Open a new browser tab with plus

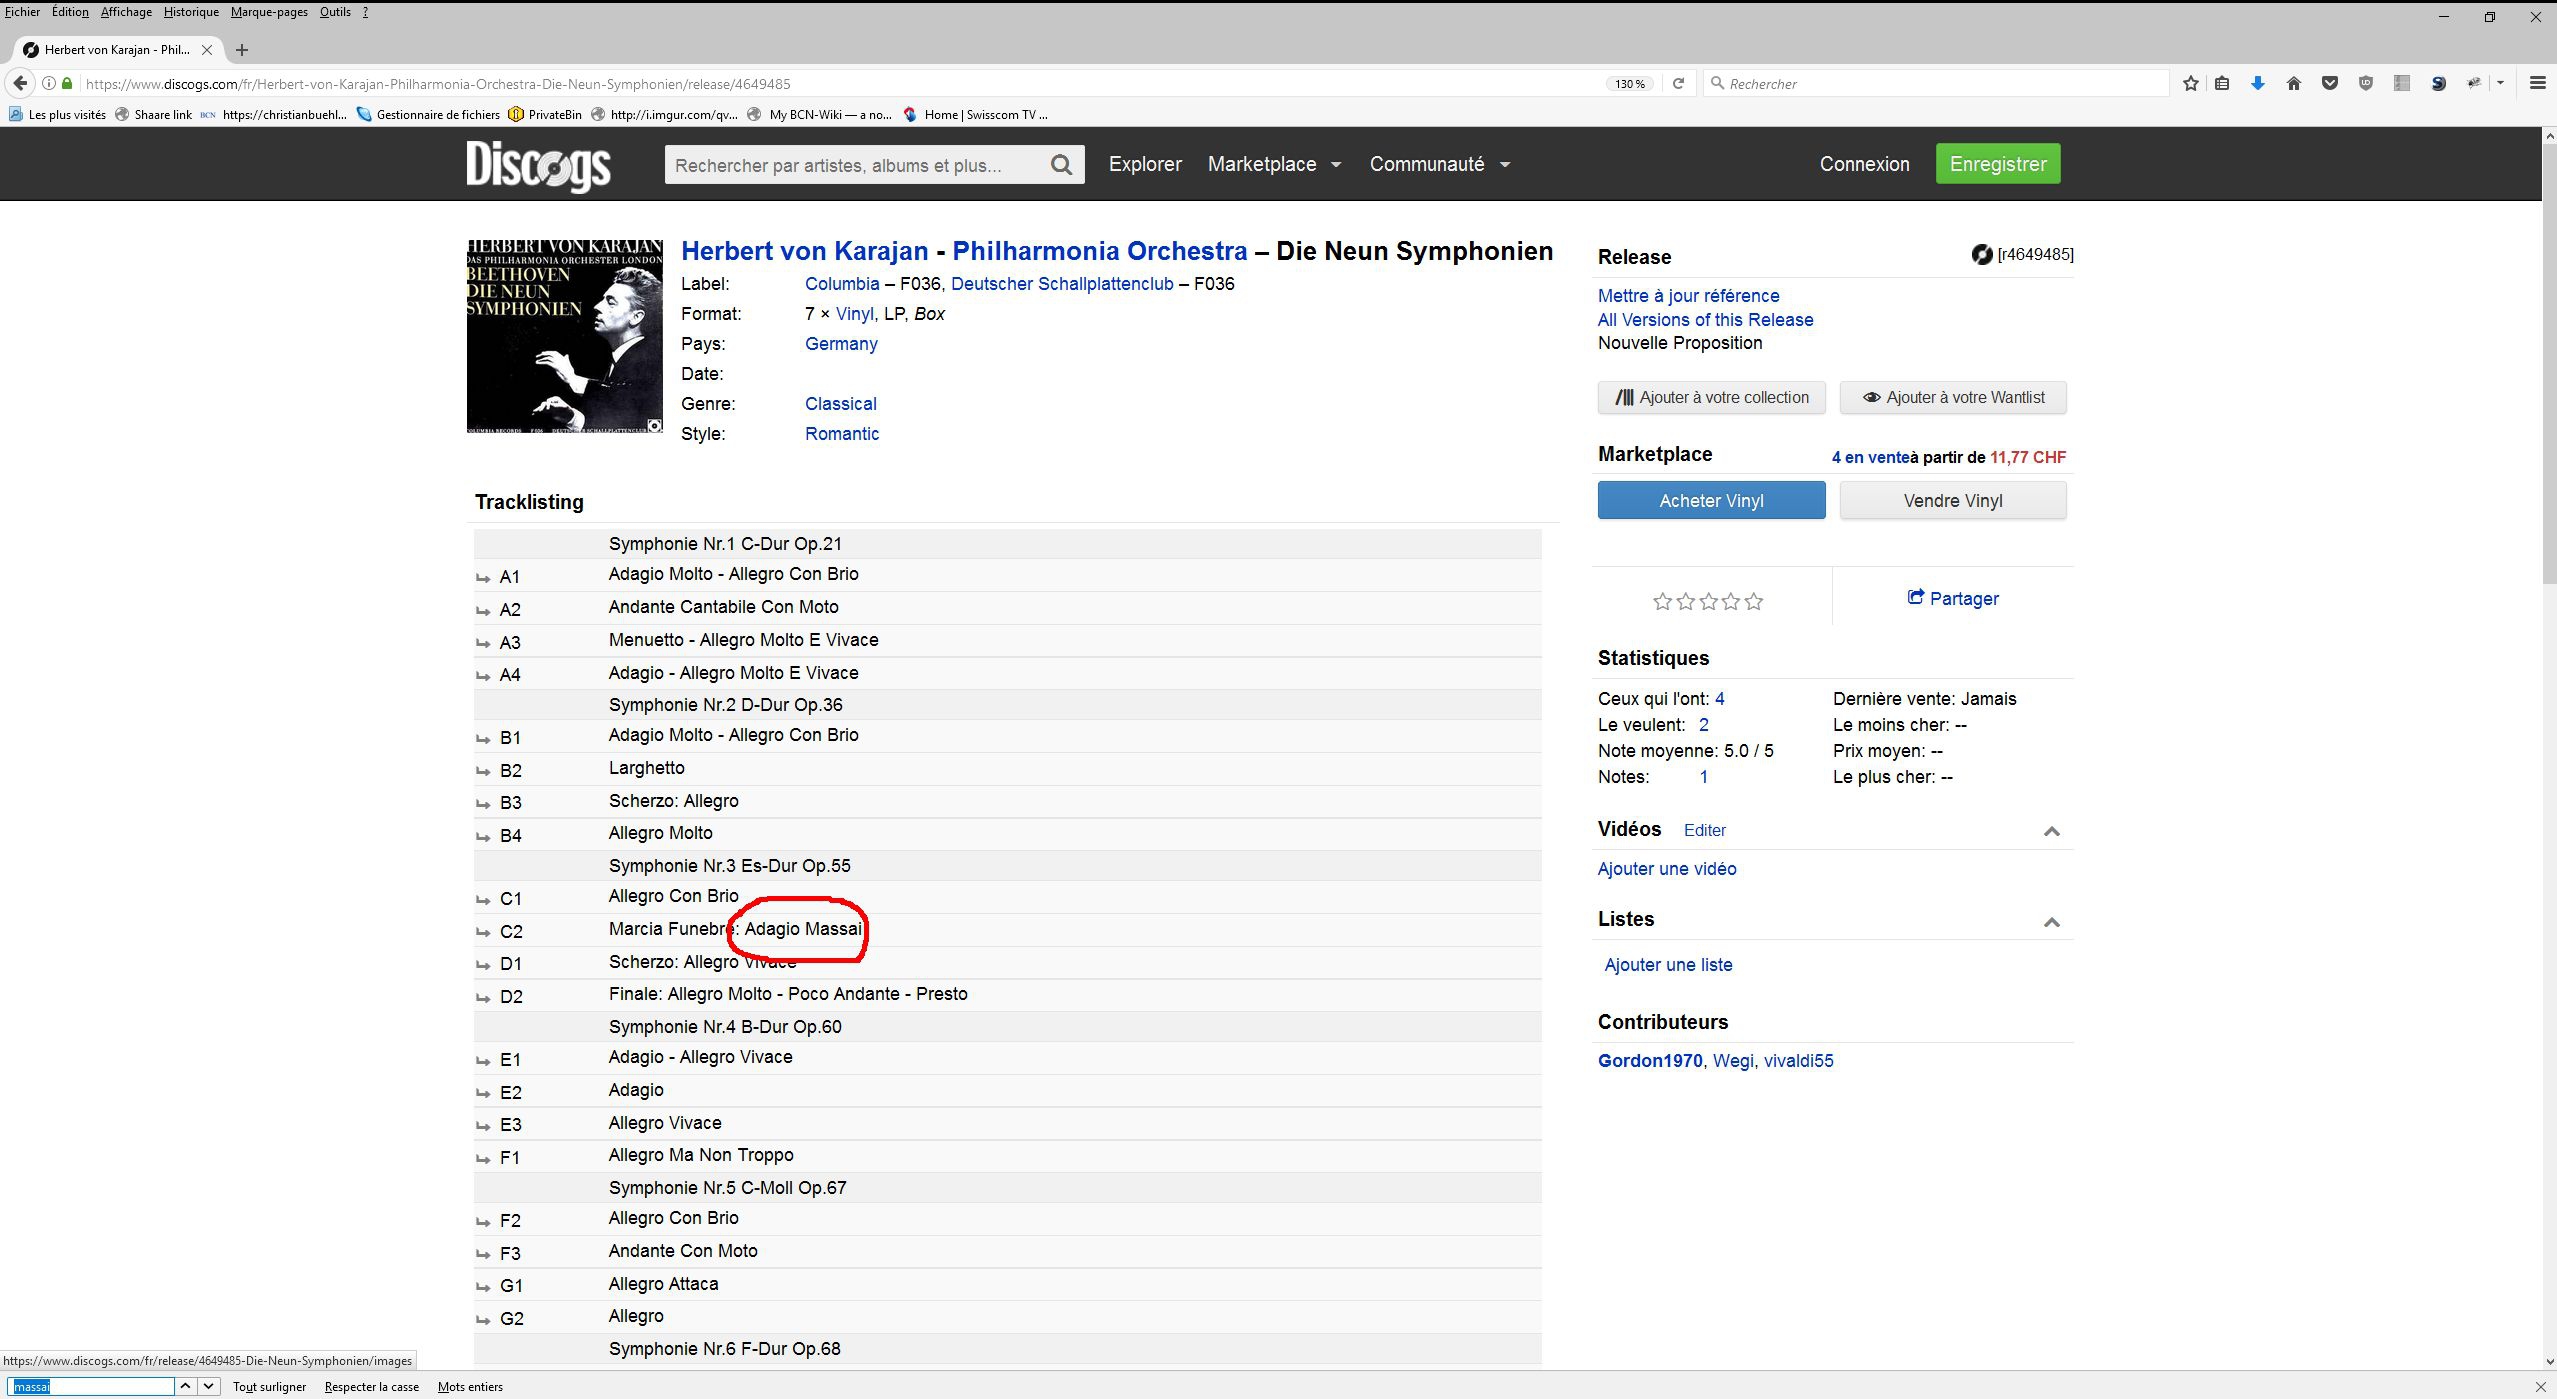(x=241, y=50)
